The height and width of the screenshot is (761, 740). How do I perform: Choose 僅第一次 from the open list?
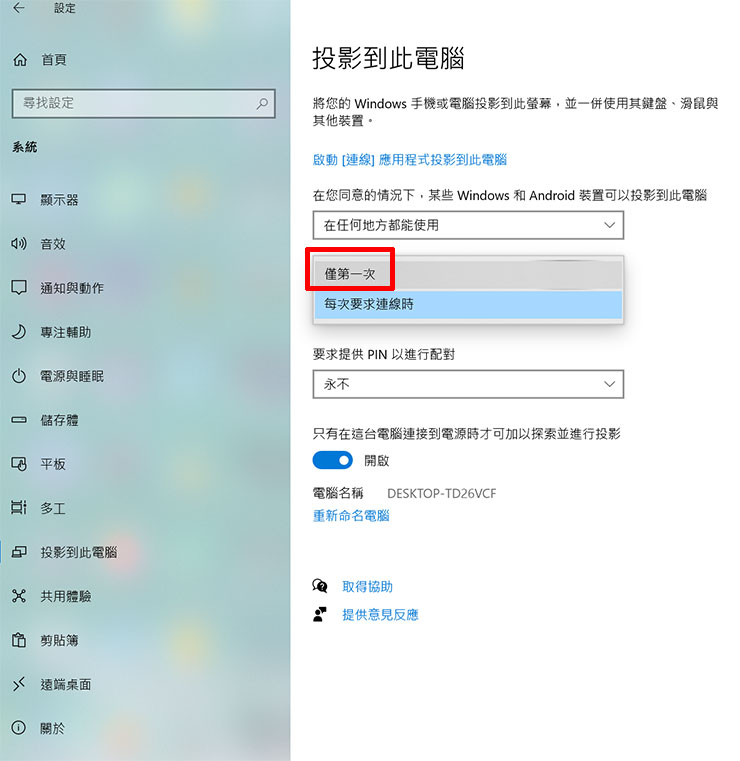pyautogui.click(x=468, y=275)
